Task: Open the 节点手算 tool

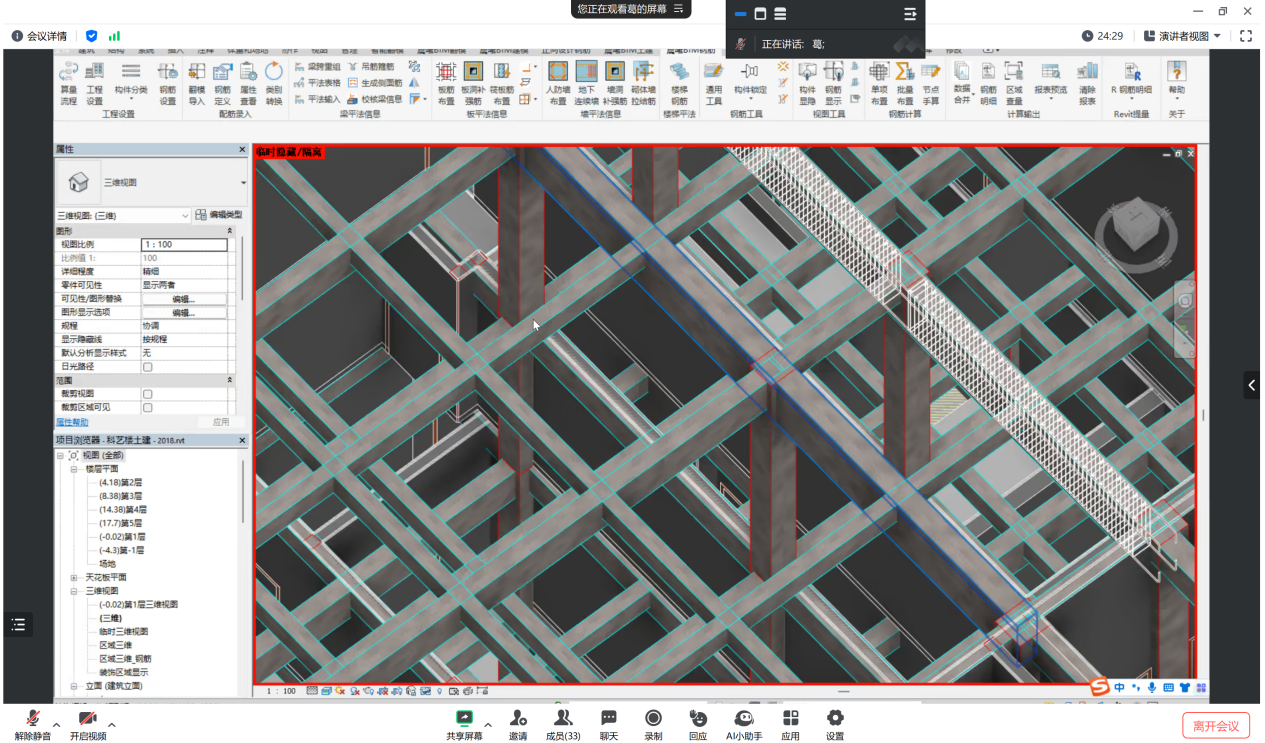Action: coord(931,83)
